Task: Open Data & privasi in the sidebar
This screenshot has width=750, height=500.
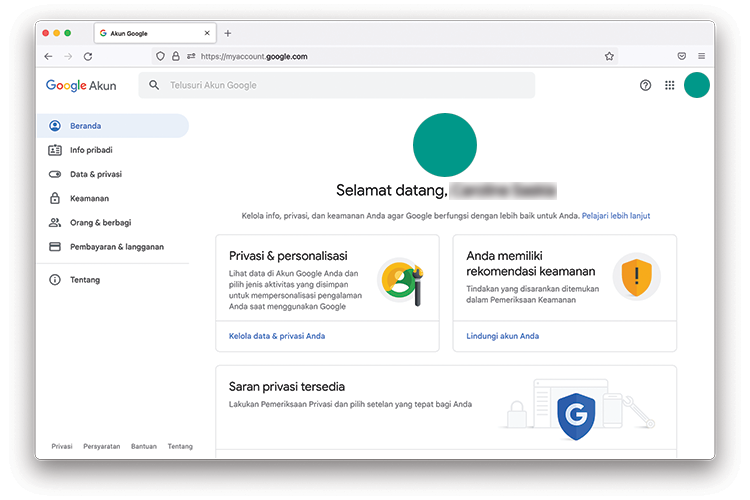Action: 113,174
